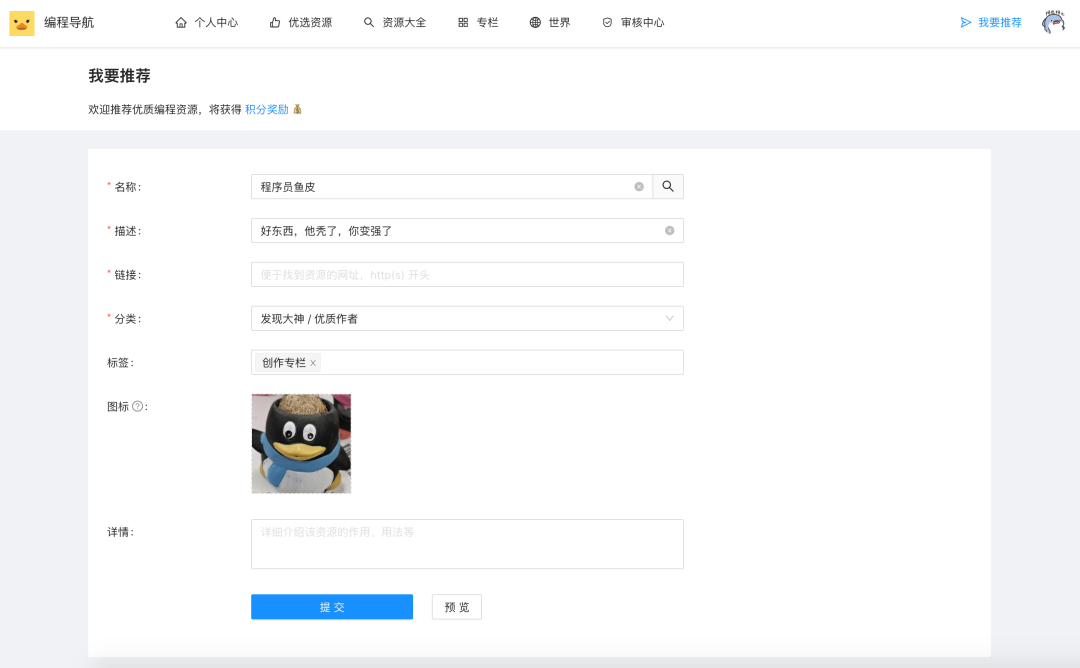Click the penguin icon upload thumbnail
Viewport: 1080px width, 668px height.
[301, 443]
